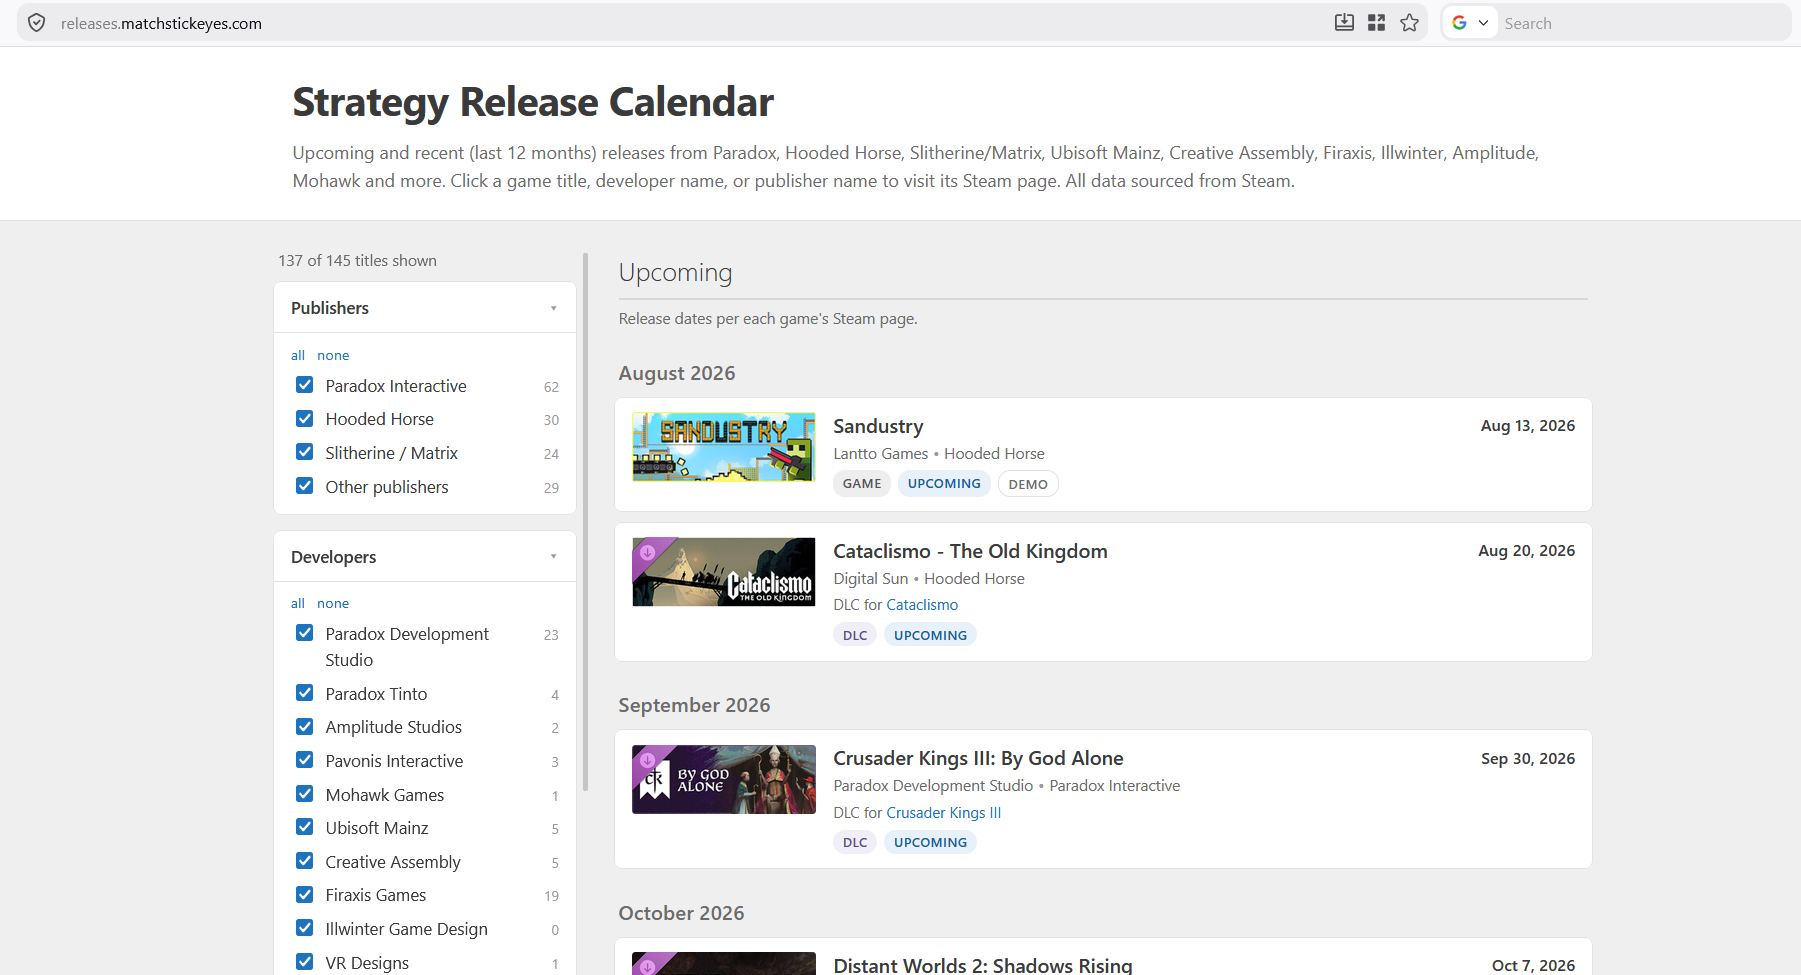Click Hooded Horse on the Sandustry card
This screenshot has width=1801, height=975.
994,454
